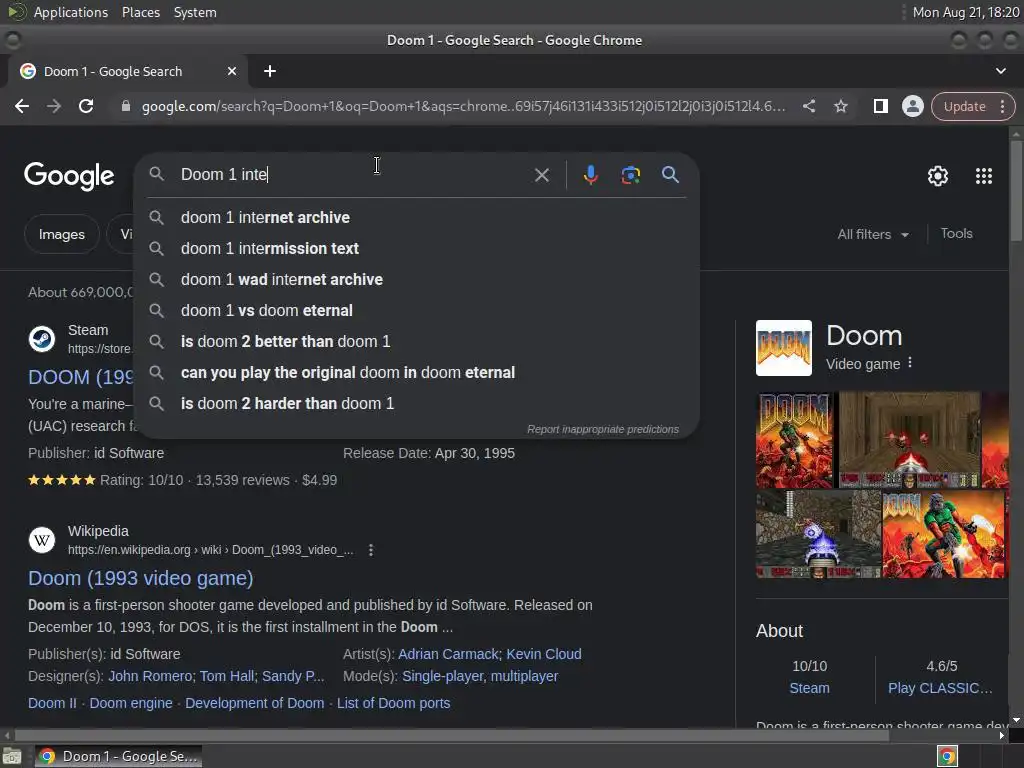
Task: Click show desktop icon in bottom panel
Action: pos(12,756)
